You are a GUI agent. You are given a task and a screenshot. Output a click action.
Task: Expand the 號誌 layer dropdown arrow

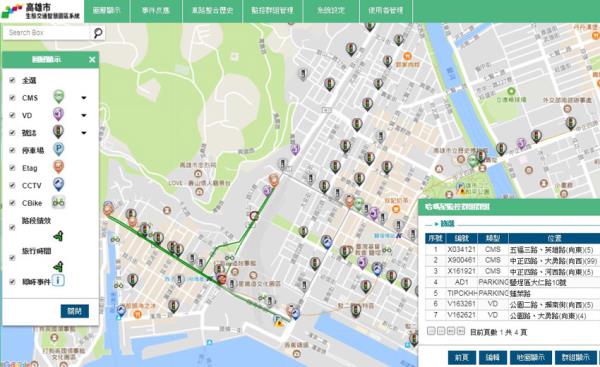(x=84, y=133)
